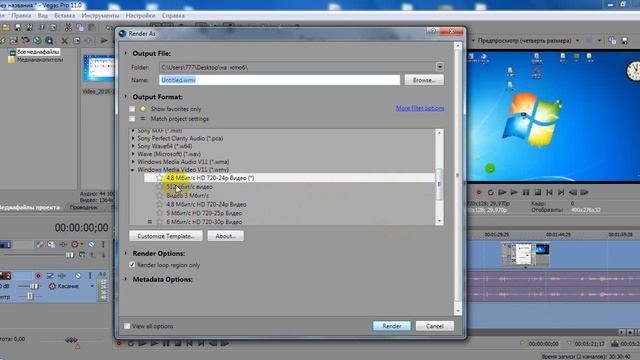Click Play from start under the preview

tap(502, 192)
